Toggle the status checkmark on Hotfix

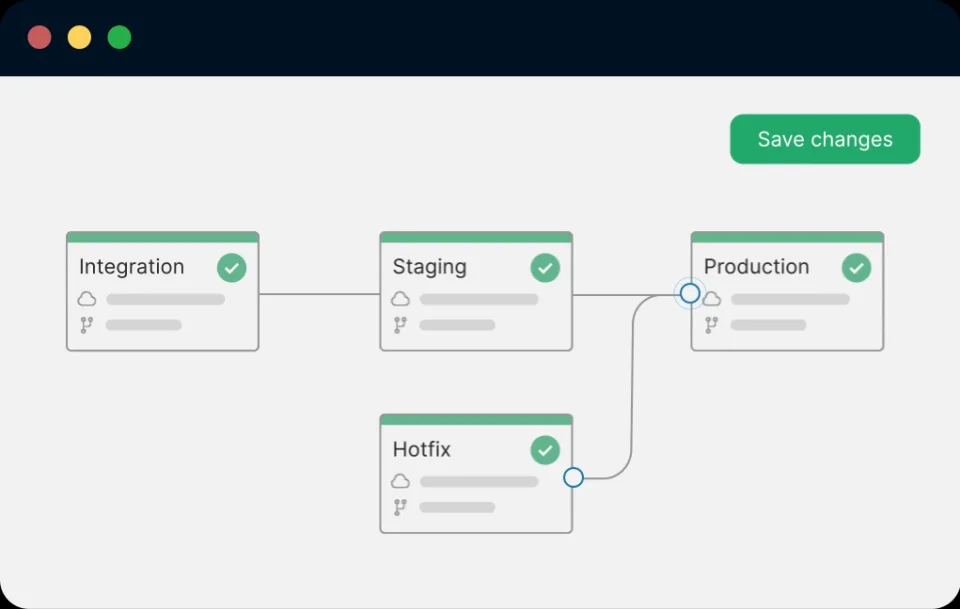pos(545,450)
